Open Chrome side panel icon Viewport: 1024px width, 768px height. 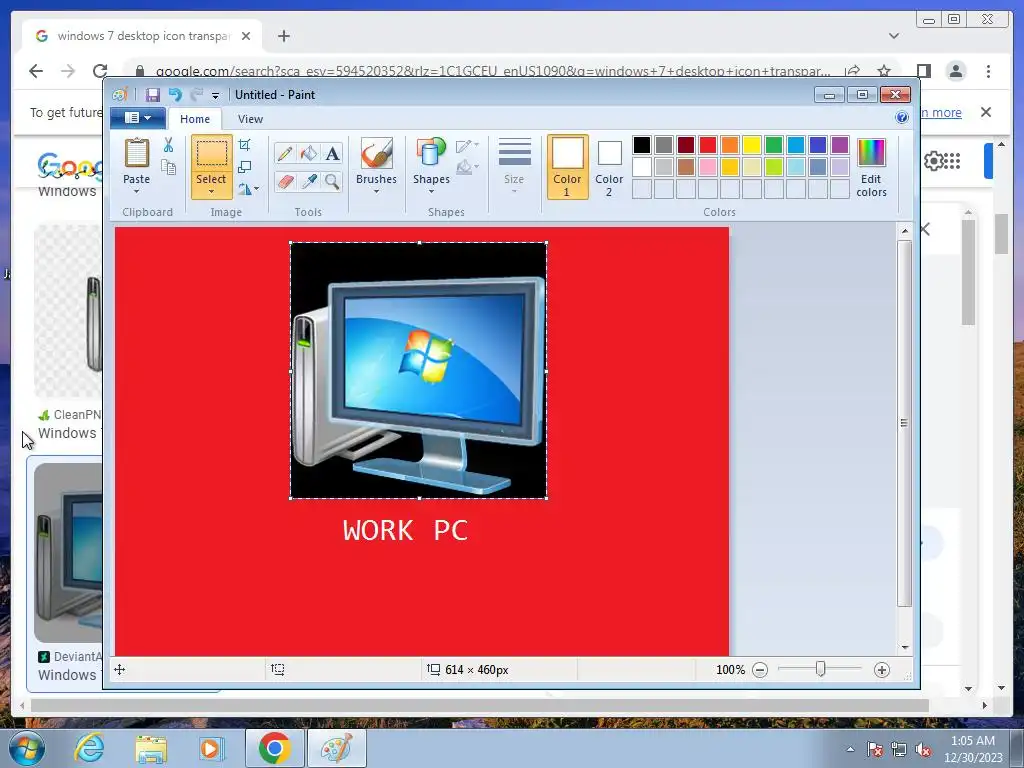click(923, 71)
